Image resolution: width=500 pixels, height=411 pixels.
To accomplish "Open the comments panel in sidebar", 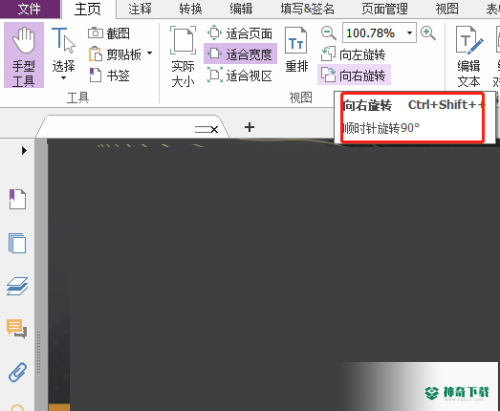I will 17,328.
